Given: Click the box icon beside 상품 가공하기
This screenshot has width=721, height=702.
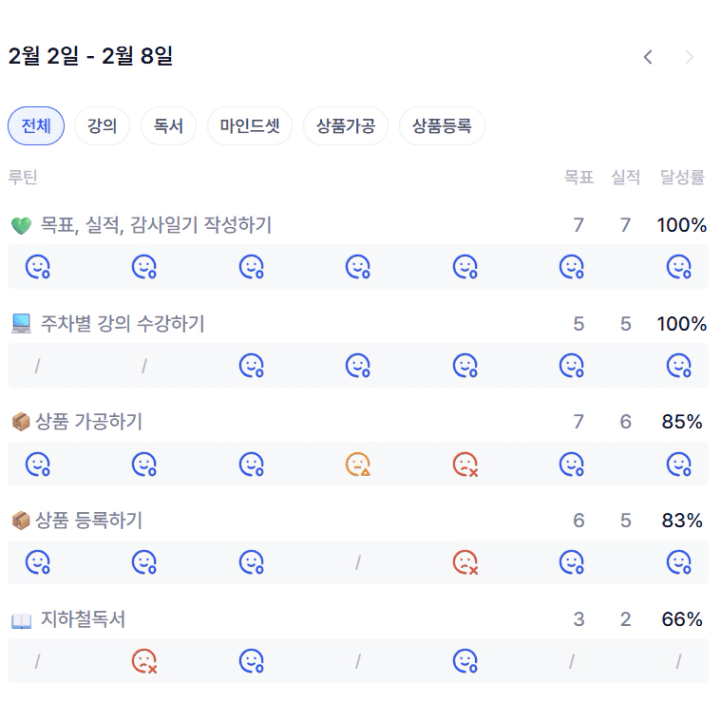Looking at the screenshot, I should 20,422.
